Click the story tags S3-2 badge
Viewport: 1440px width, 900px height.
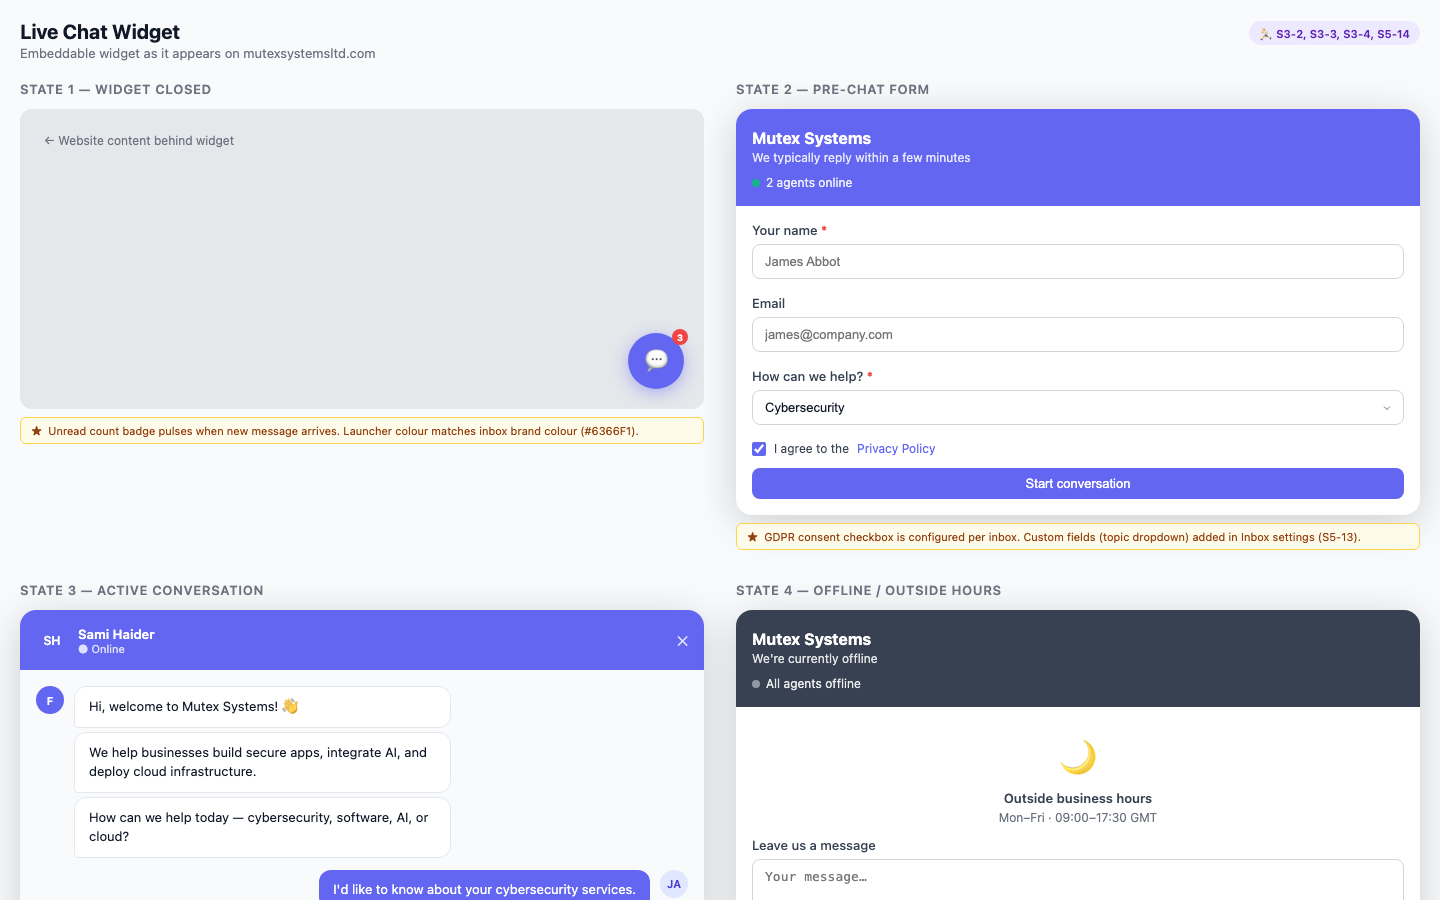[x=1334, y=34]
